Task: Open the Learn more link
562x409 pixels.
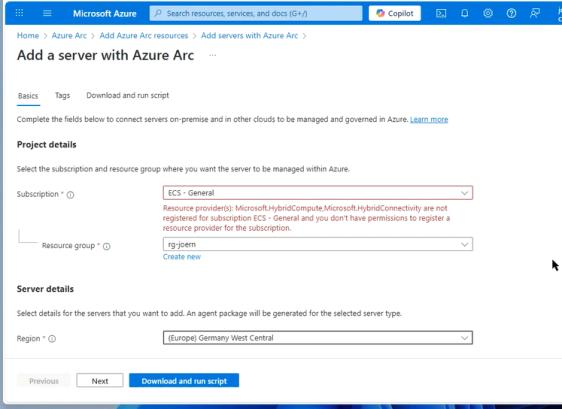Action: coord(429,119)
